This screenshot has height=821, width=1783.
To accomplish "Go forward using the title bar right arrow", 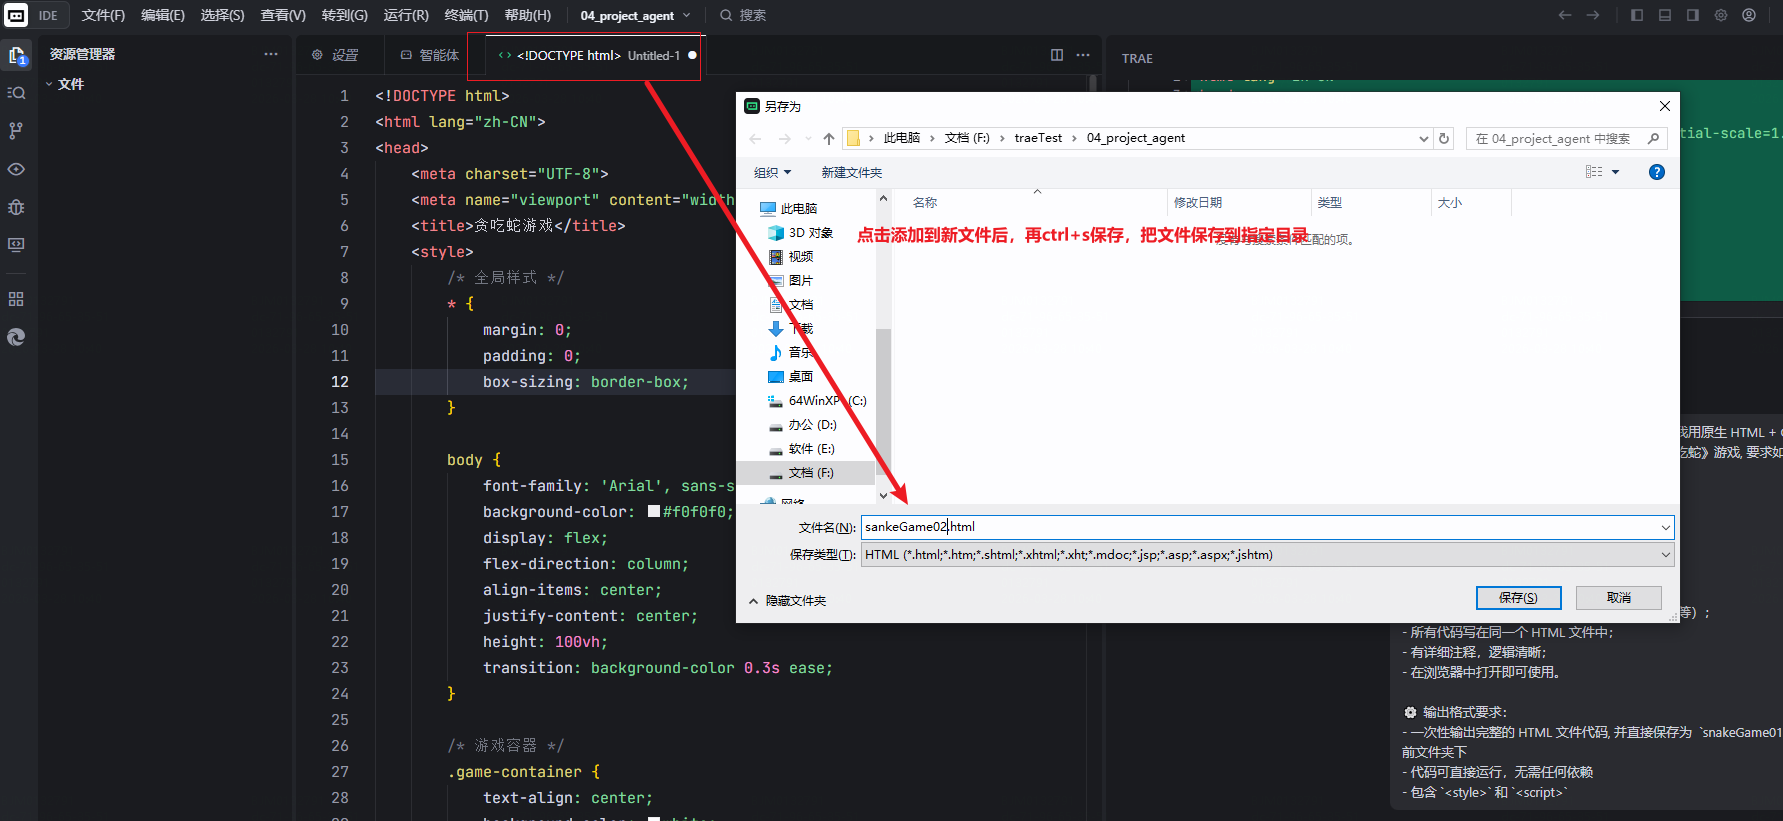I will (1593, 15).
